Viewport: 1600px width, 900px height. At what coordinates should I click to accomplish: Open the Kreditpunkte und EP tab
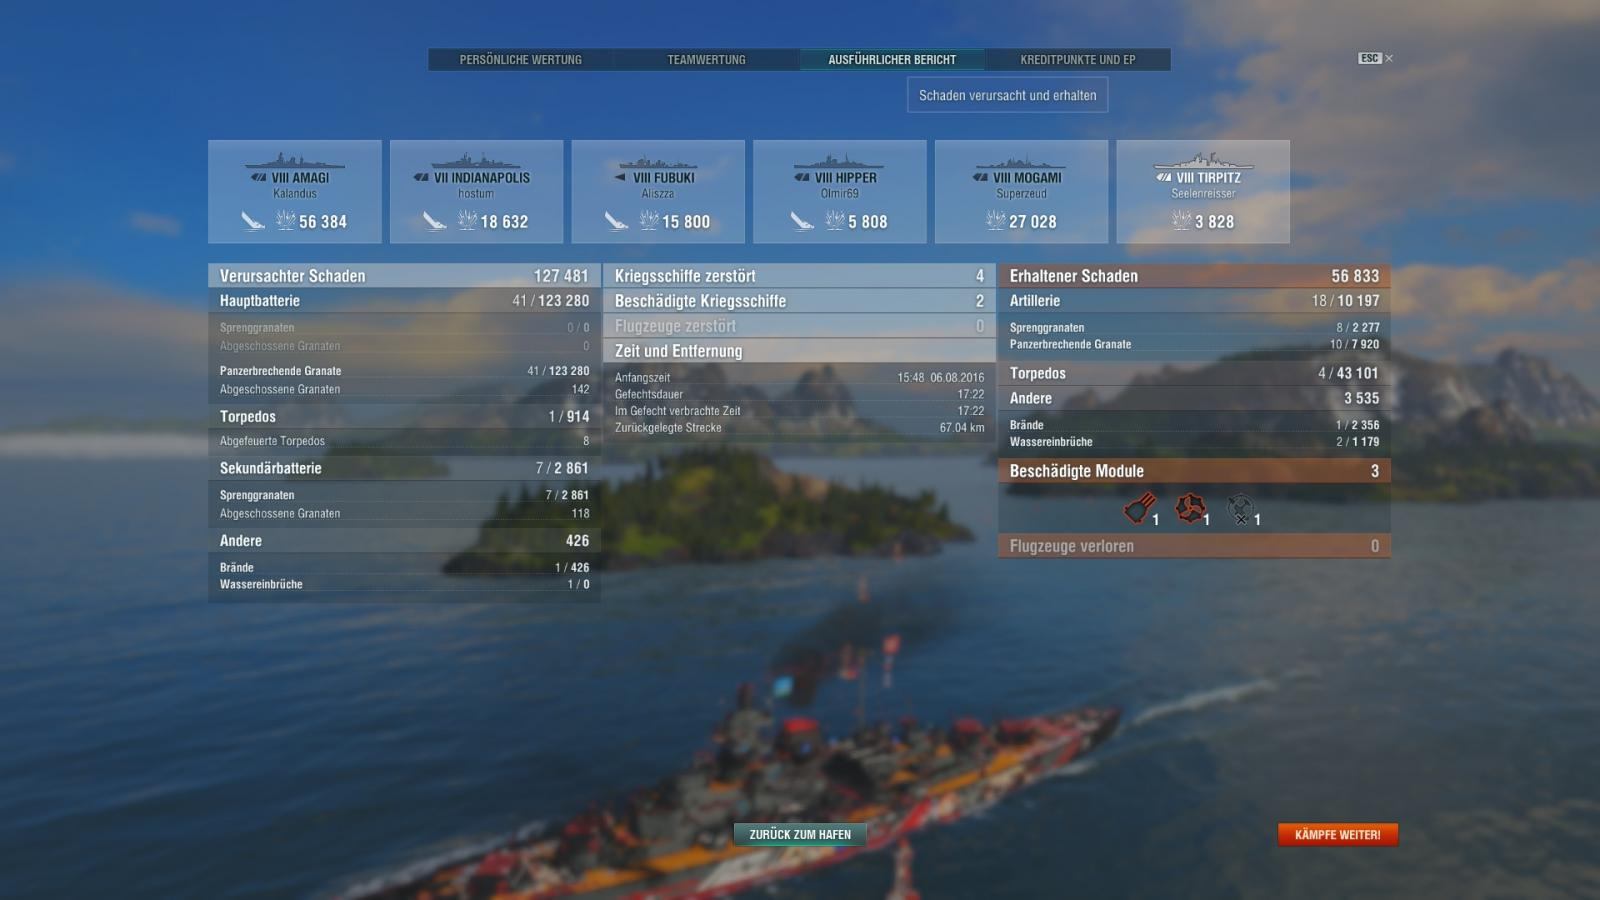coord(1078,60)
